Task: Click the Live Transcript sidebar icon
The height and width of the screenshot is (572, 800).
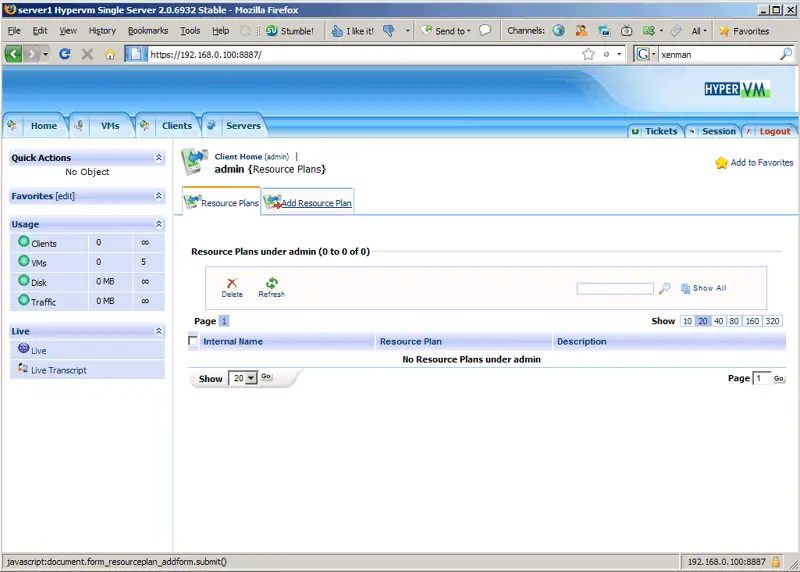Action: pyautogui.click(x=23, y=370)
